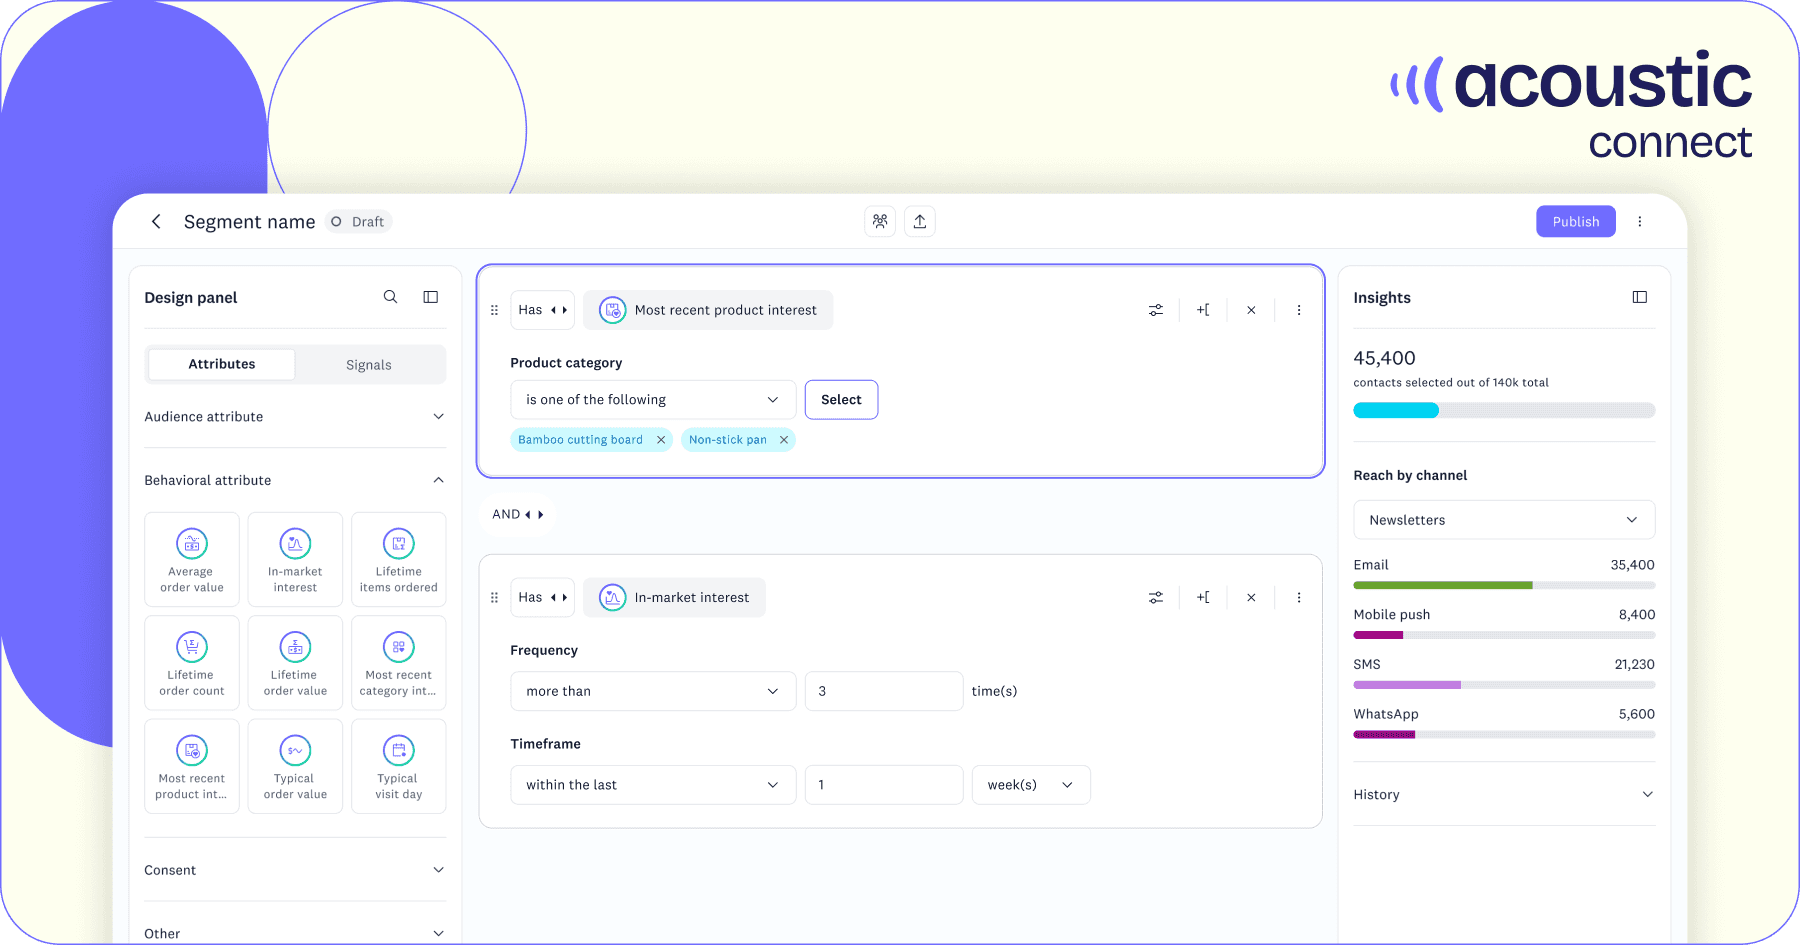Click the Publish button
Image resolution: width=1800 pixels, height=945 pixels.
click(x=1575, y=222)
